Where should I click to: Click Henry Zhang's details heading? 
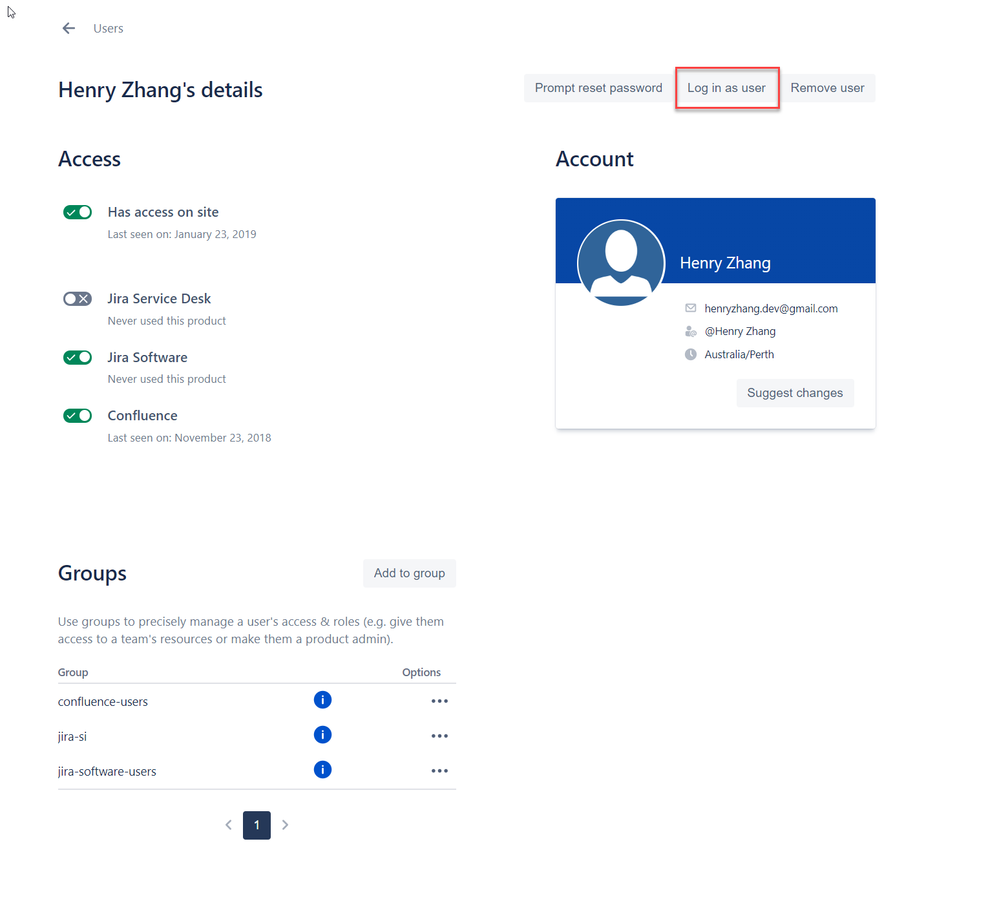(160, 90)
